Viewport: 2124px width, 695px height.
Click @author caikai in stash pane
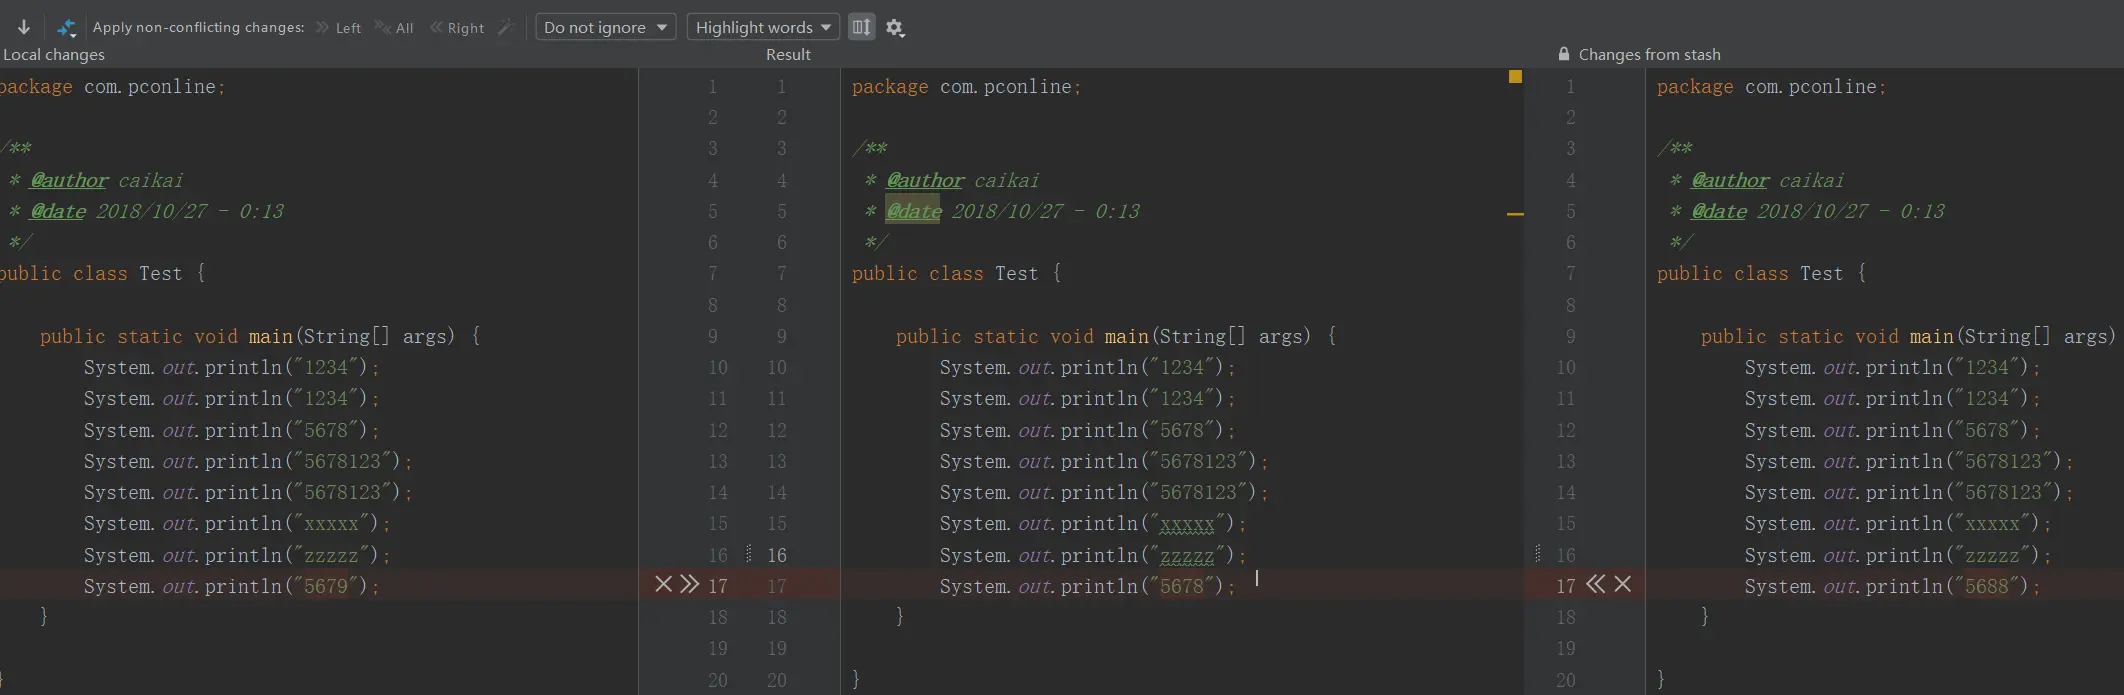(x=1767, y=180)
